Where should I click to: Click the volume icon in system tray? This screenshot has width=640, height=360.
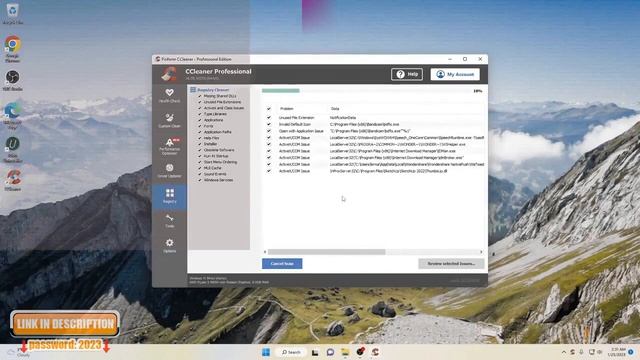pyautogui.click(x=600, y=352)
